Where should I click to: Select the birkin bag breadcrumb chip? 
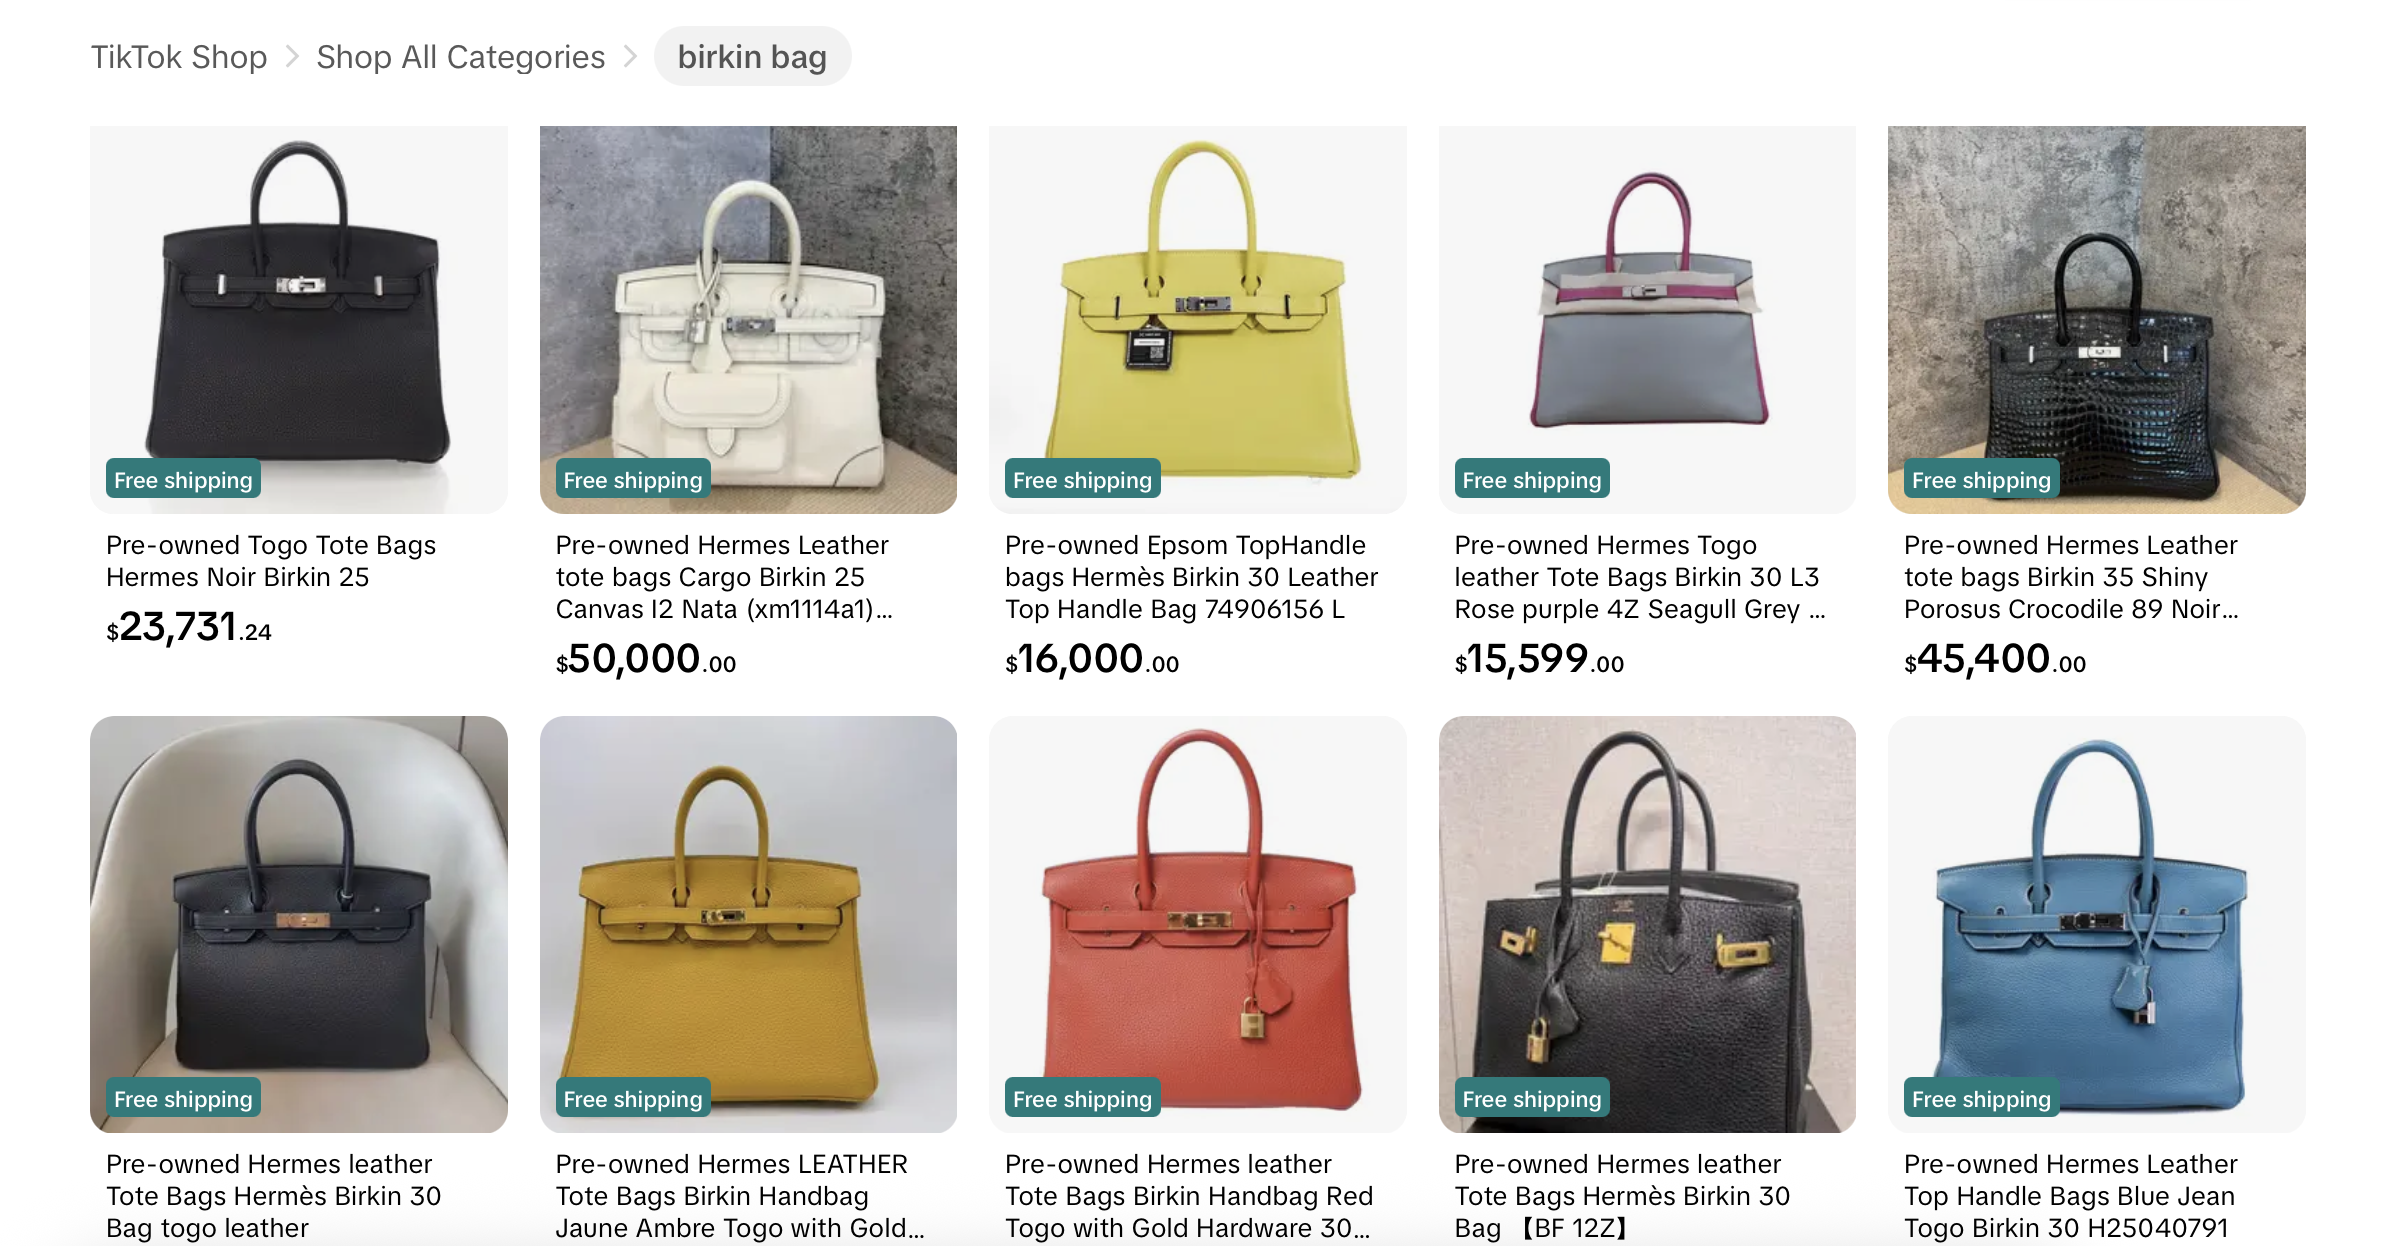tap(752, 57)
